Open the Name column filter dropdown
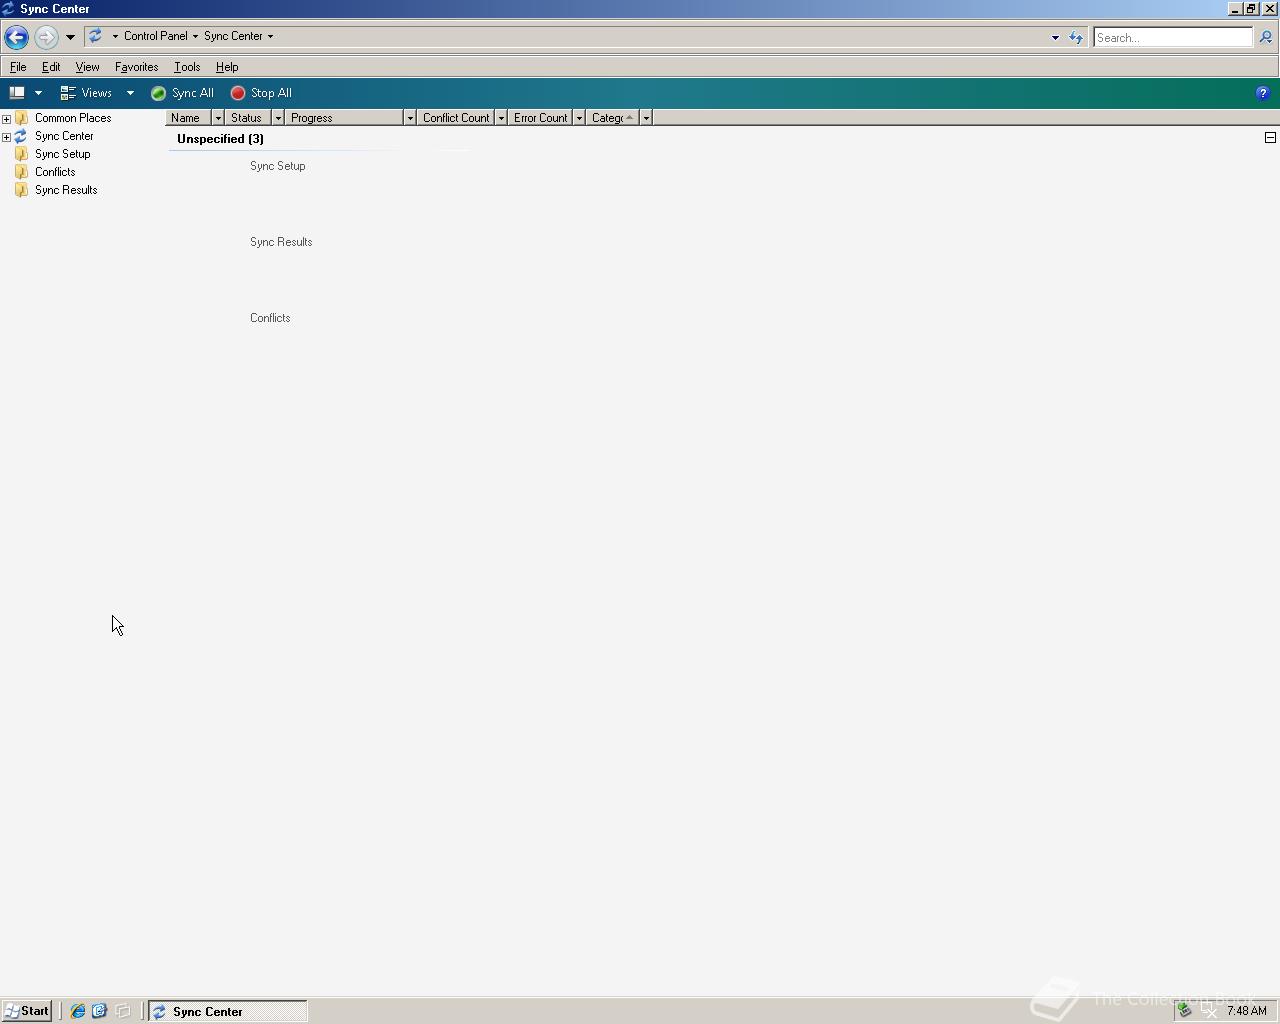 [x=218, y=118]
